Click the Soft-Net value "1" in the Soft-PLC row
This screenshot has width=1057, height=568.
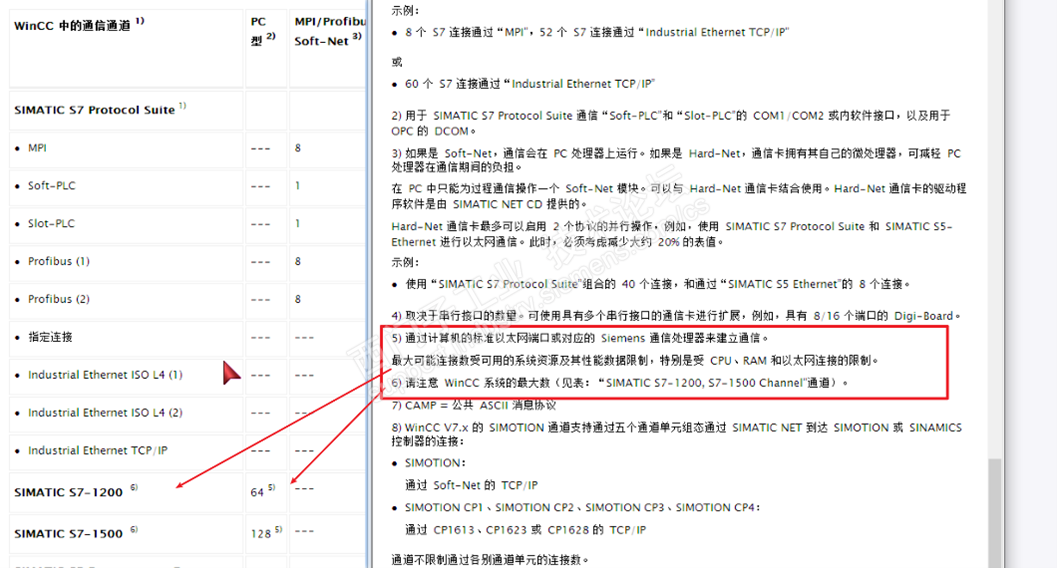(297, 185)
